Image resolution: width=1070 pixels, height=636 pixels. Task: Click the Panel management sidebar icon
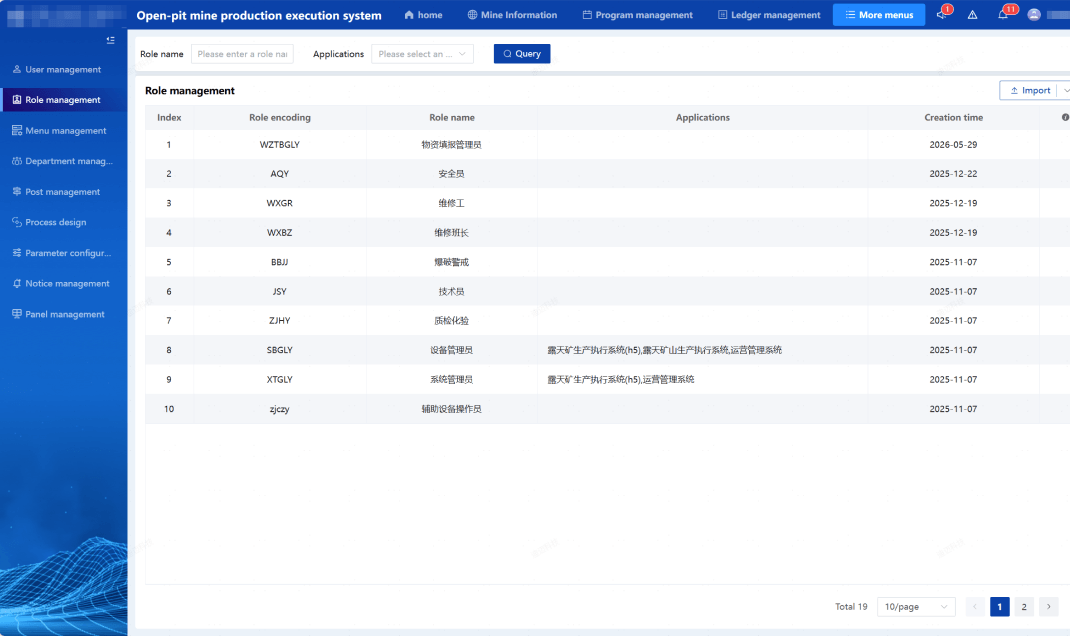click(17, 314)
